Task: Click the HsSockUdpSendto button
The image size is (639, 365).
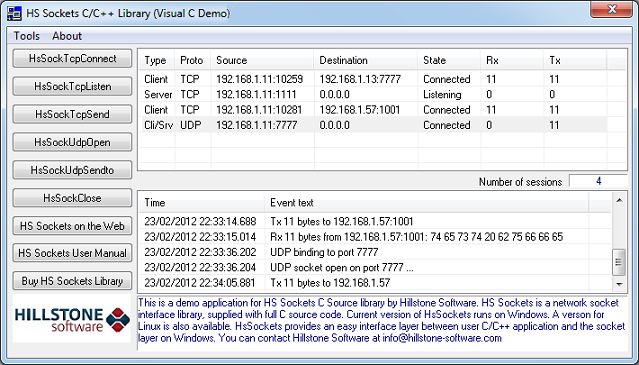Action: (73, 170)
